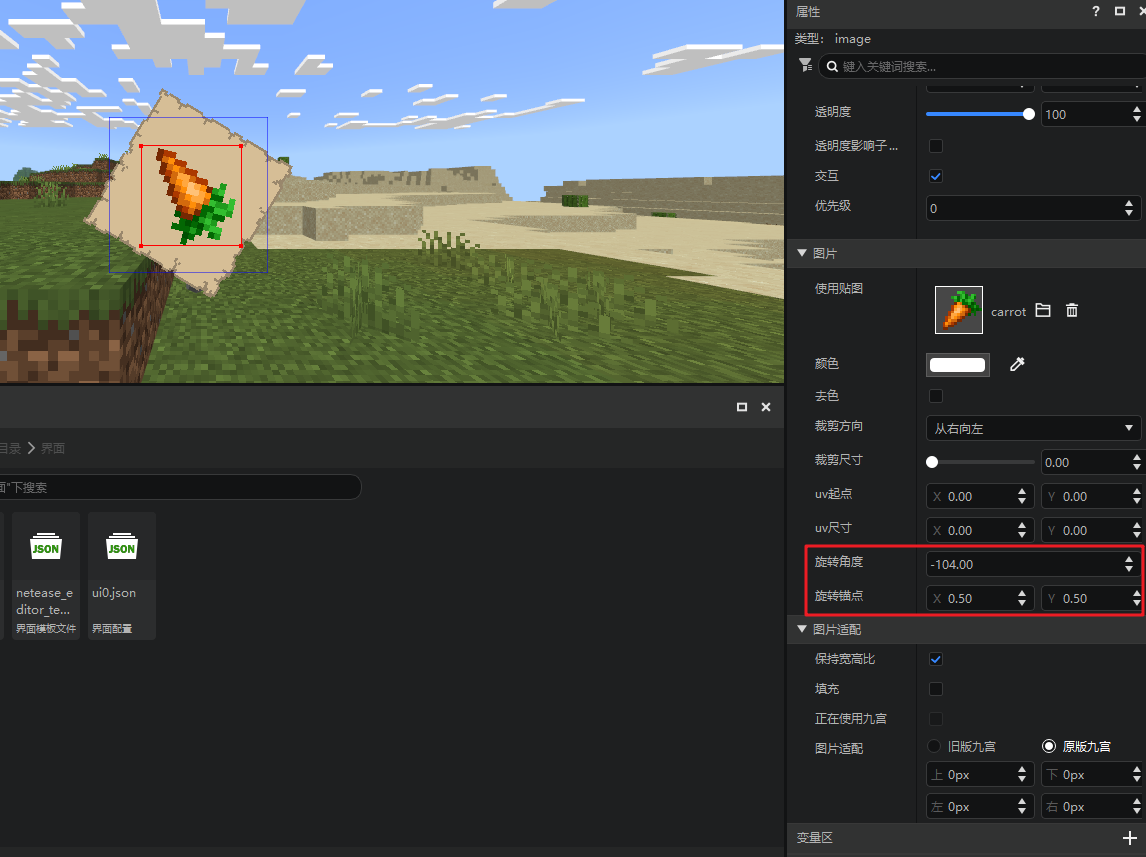Click the 旋转角度 stepper arrows
The height and width of the screenshot is (857, 1146).
click(1129, 564)
